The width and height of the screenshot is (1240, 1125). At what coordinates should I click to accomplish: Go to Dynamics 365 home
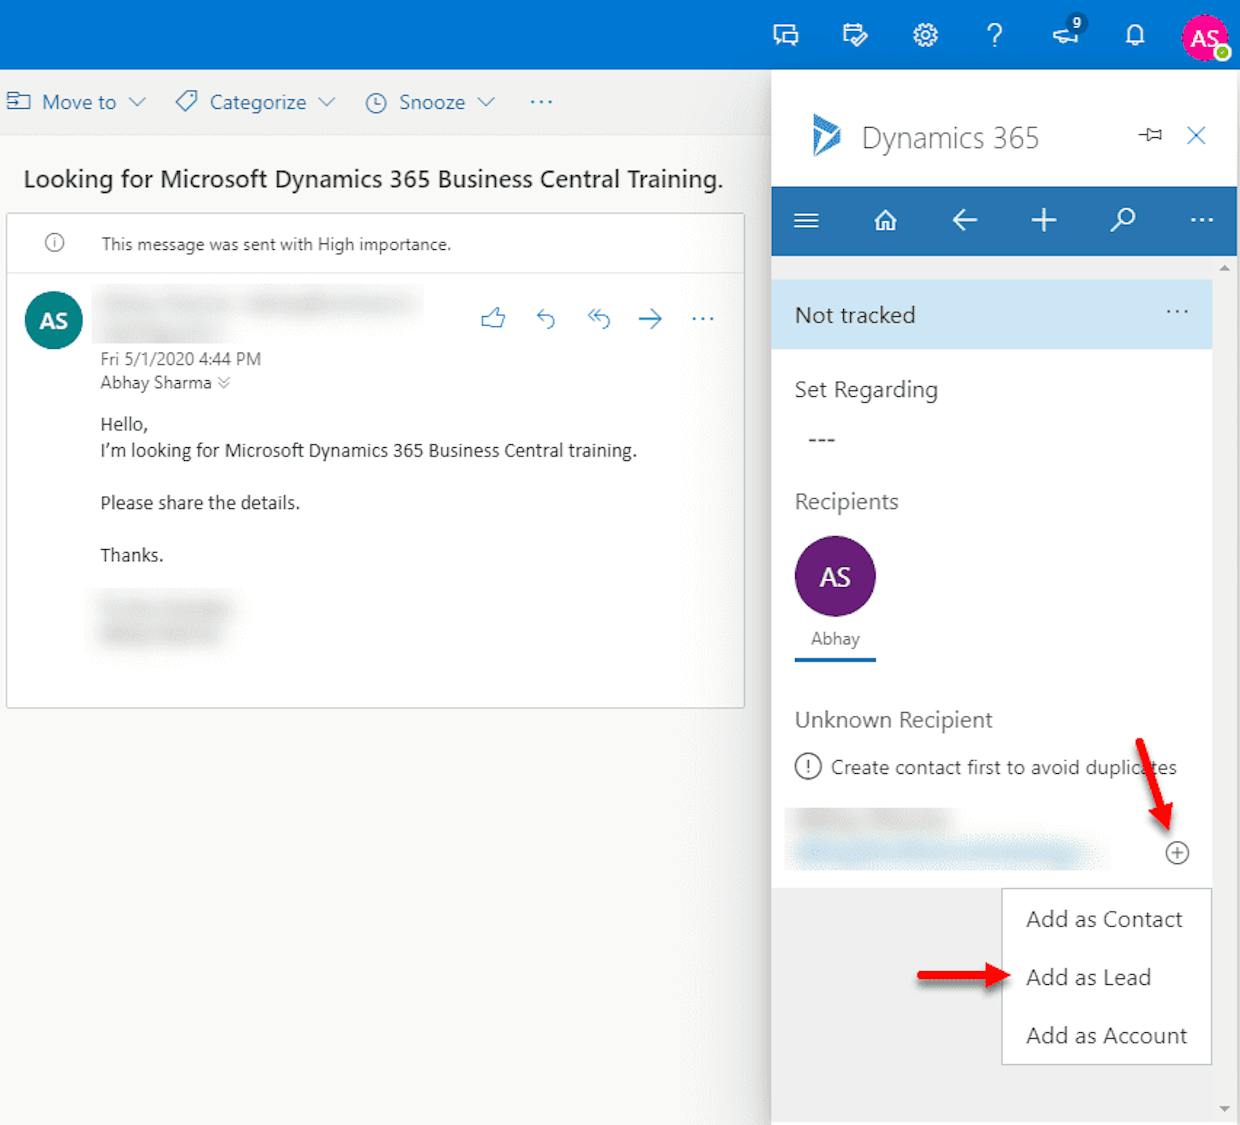pyautogui.click(x=885, y=220)
